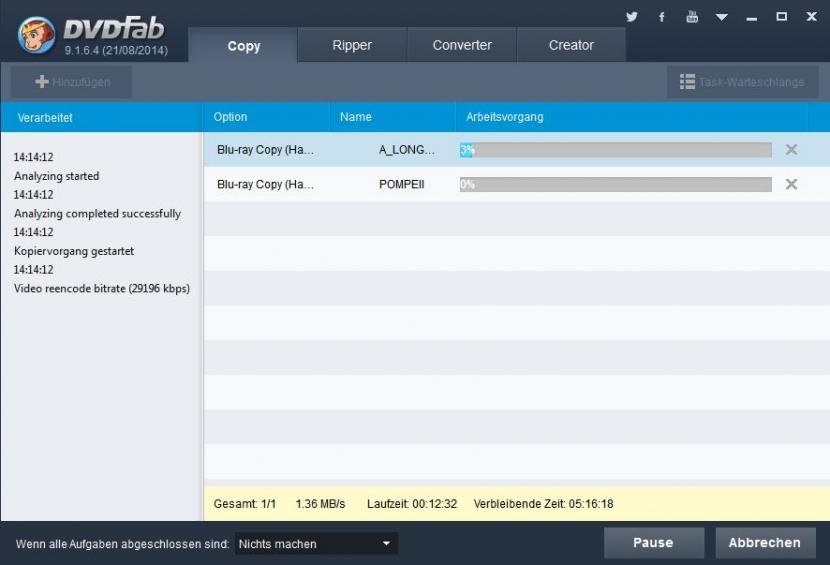Open the YouTube link icon
The width and height of the screenshot is (830, 565).
click(692, 17)
